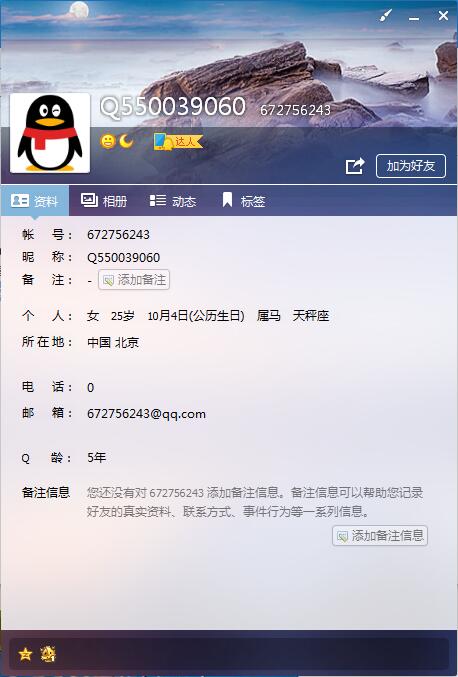This screenshot has width=458, height=677.
Task: Open the 标签 tab
Action: (x=243, y=201)
